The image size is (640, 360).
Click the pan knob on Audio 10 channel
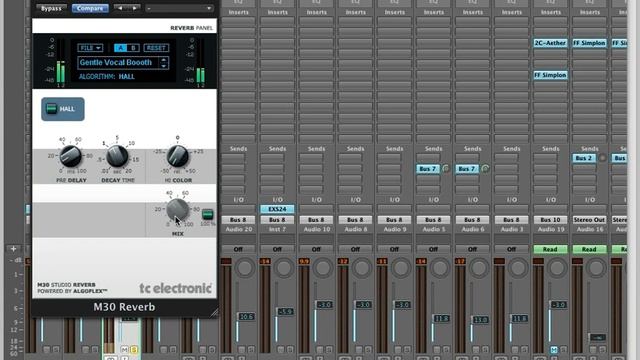[x=323, y=268]
